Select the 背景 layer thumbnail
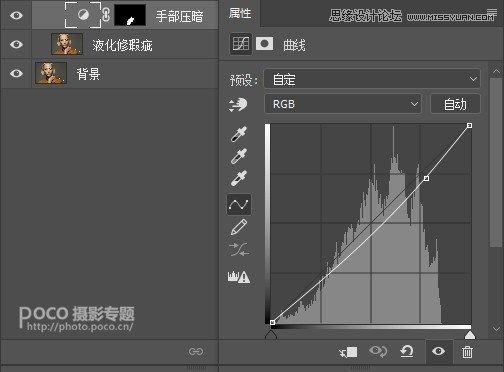Viewport: 504px width, 372px height. [x=51, y=73]
